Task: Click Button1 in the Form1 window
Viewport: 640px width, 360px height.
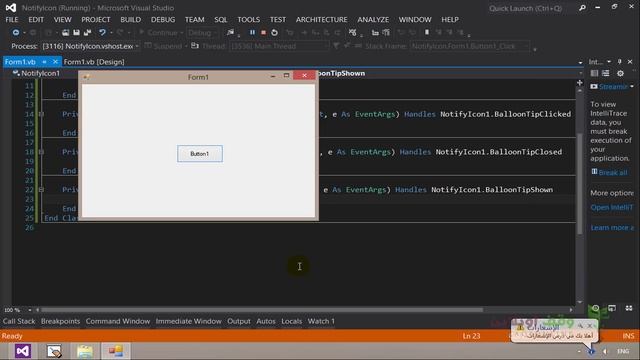Action: [x=200, y=153]
